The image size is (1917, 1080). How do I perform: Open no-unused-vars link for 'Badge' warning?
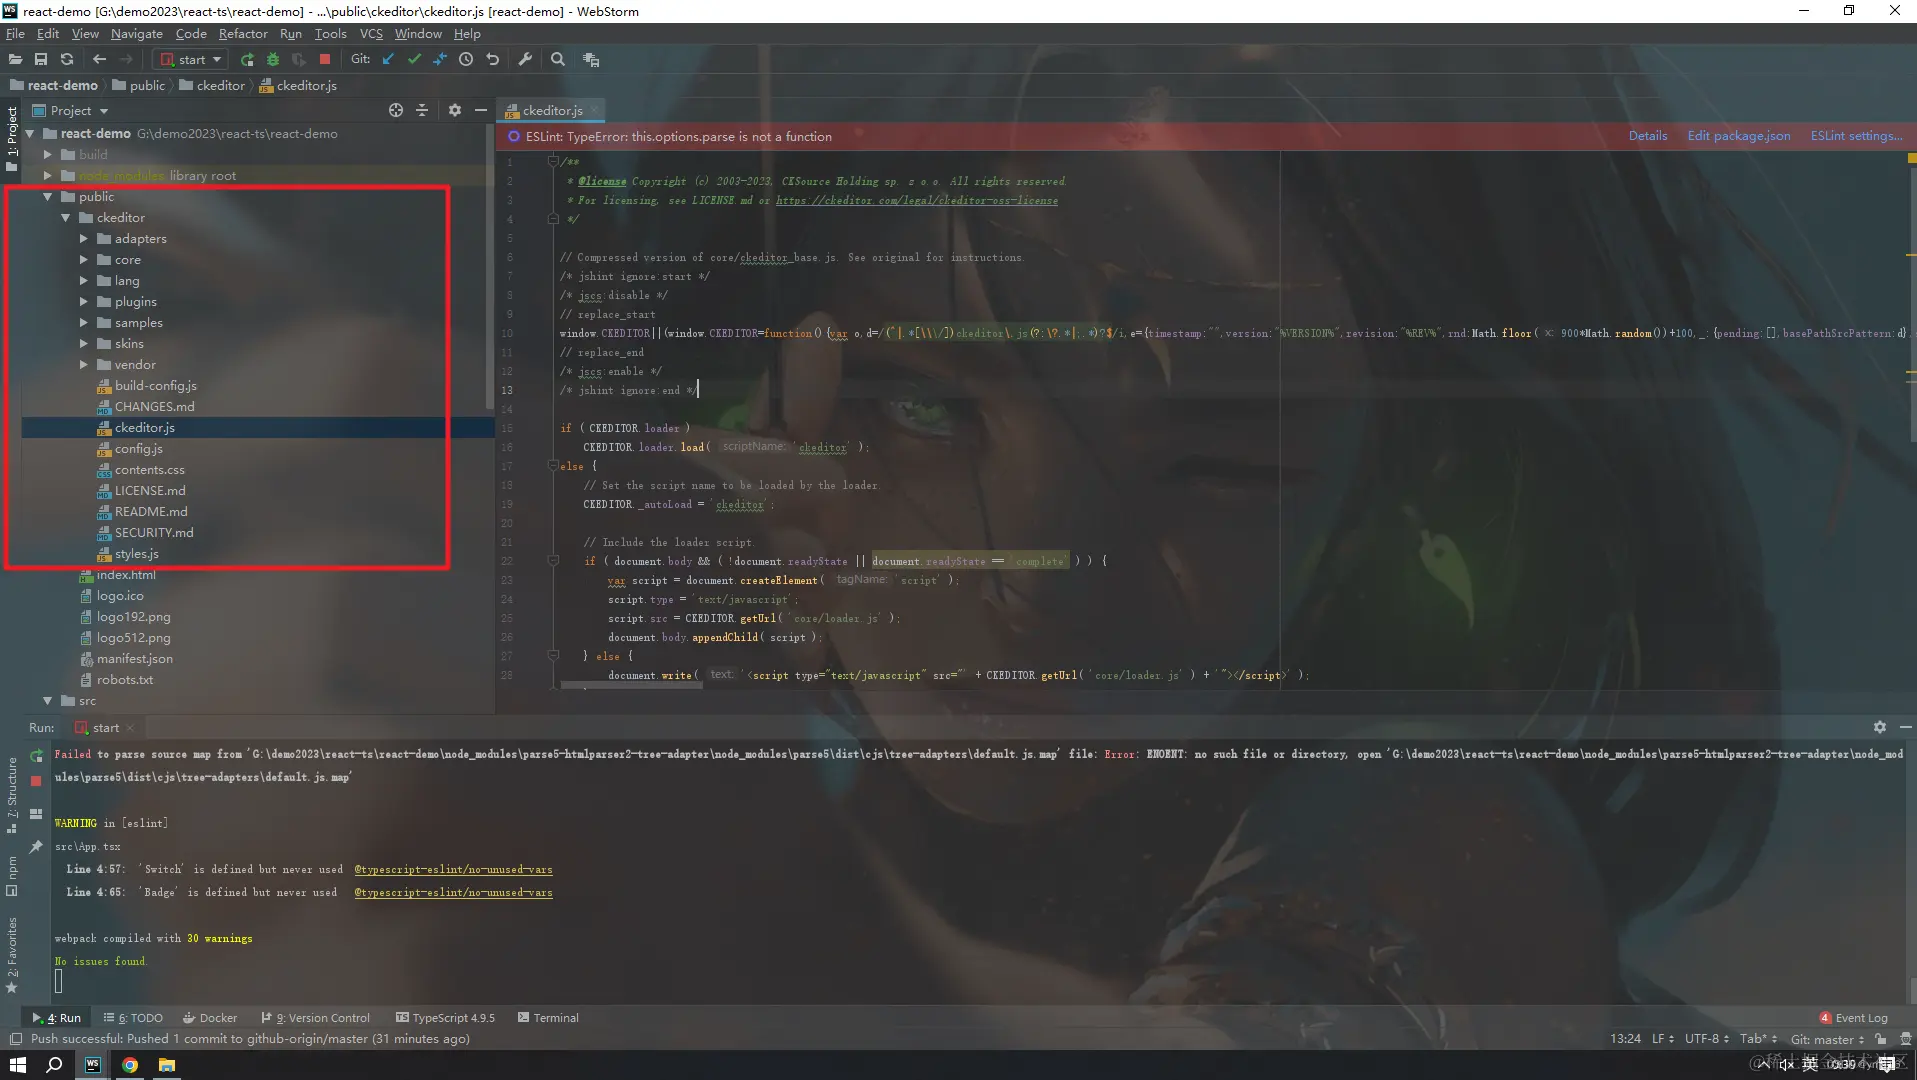tap(453, 893)
